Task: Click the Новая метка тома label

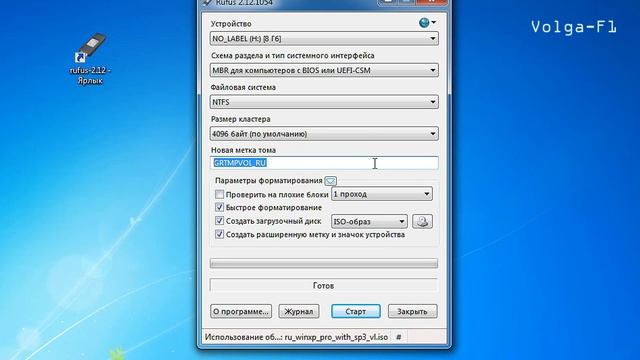Action: (243, 150)
